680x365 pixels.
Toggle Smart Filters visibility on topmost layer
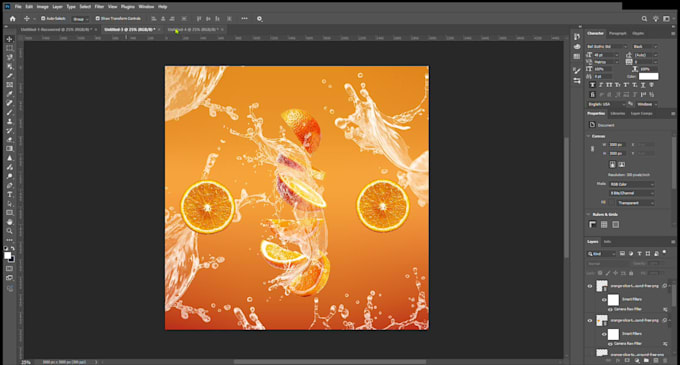click(x=604, y=300)
